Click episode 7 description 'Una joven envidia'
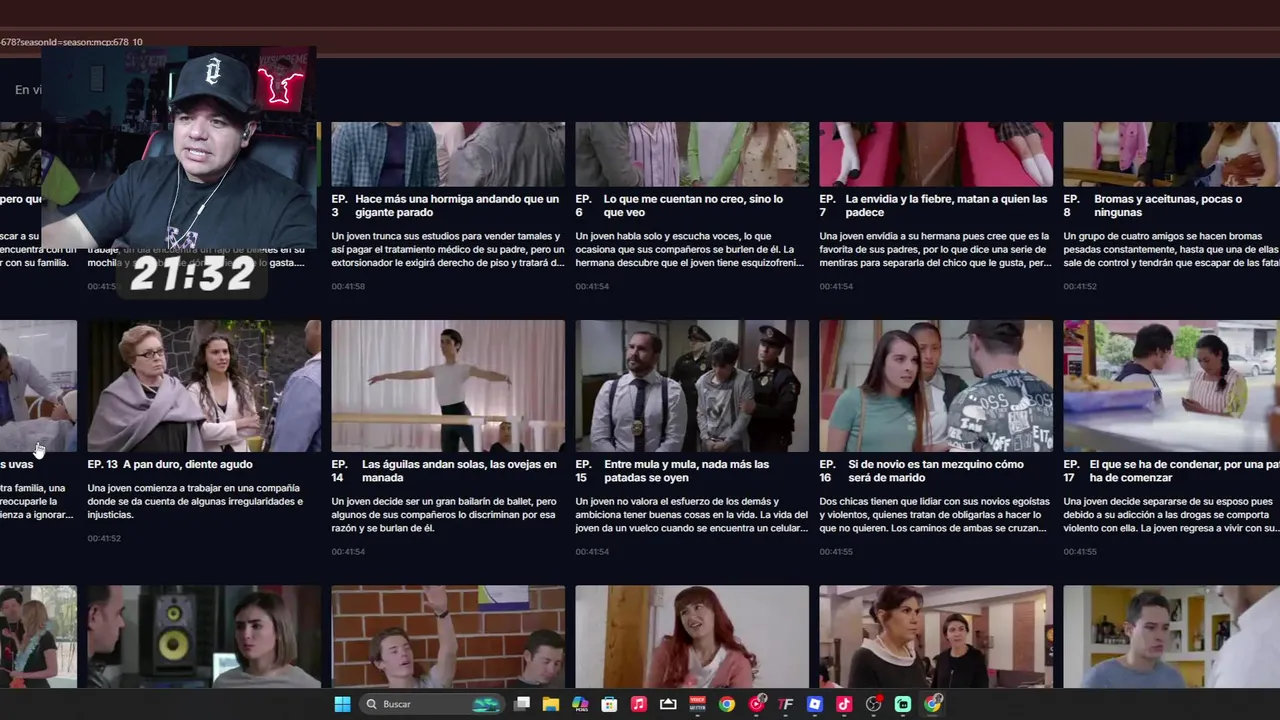Viewport: 1280px width, 720px height. click(935, 250)
